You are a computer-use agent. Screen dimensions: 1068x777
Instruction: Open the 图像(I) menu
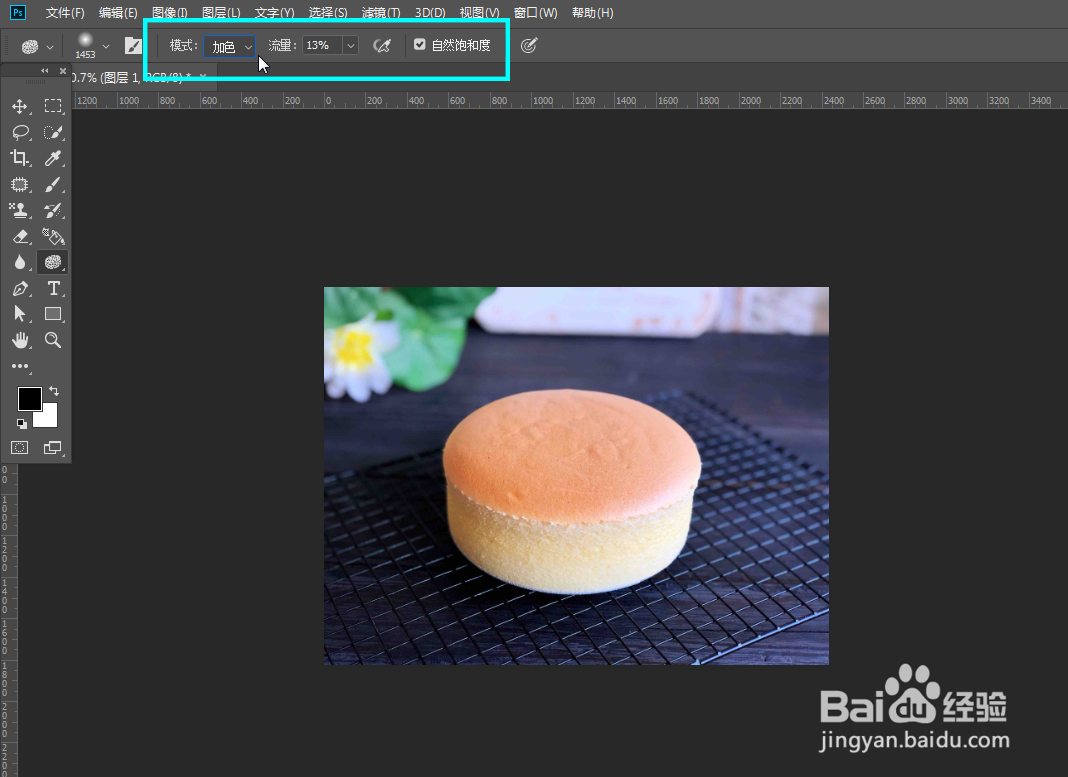170,13
